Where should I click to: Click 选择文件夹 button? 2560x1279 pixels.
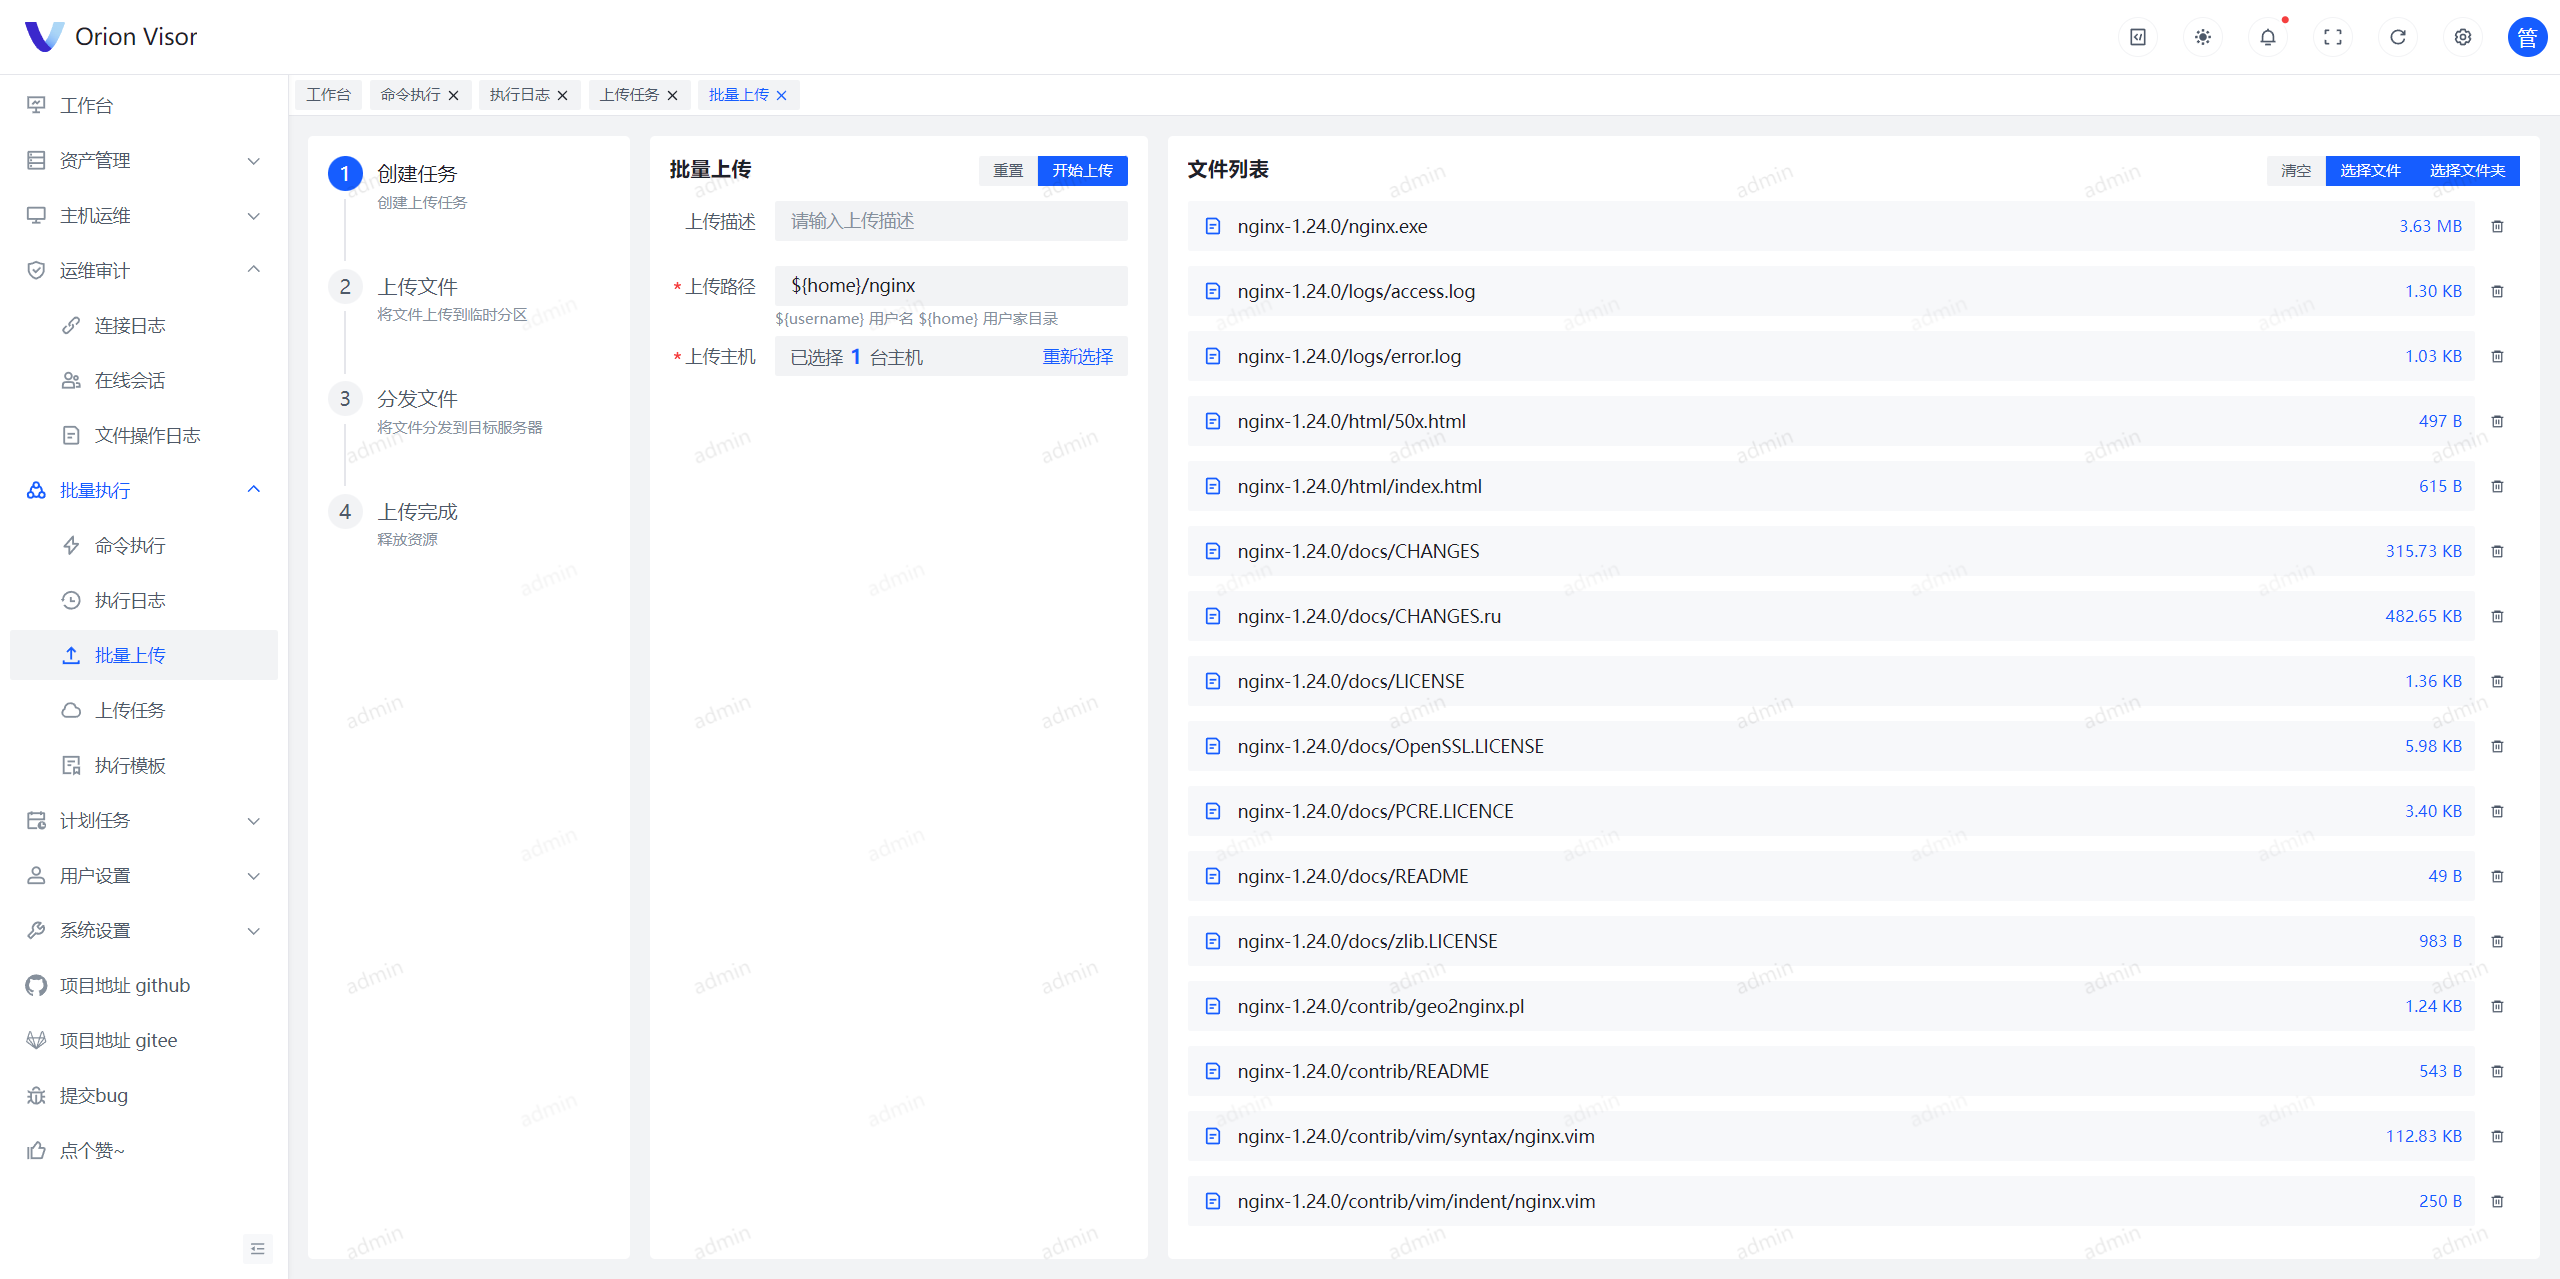point(2467,170)
